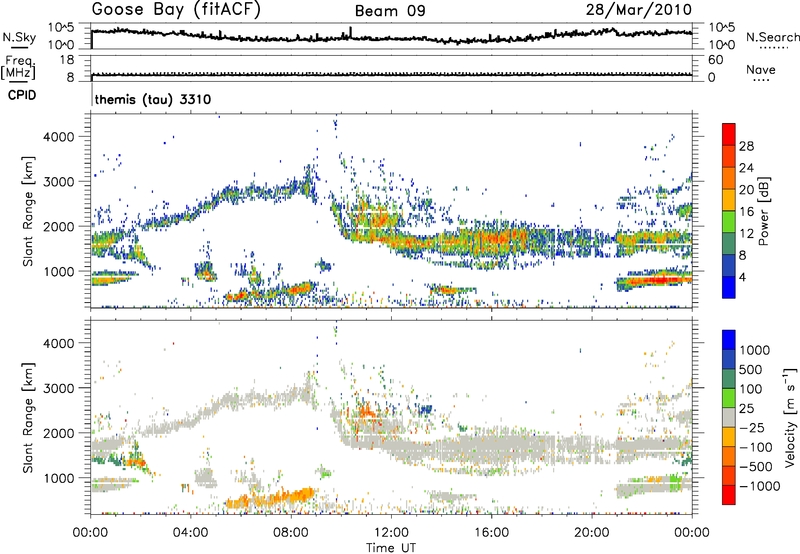Click the '04:00' time tick label
This screenshot has height=554, width=800.
click(191, 533)
